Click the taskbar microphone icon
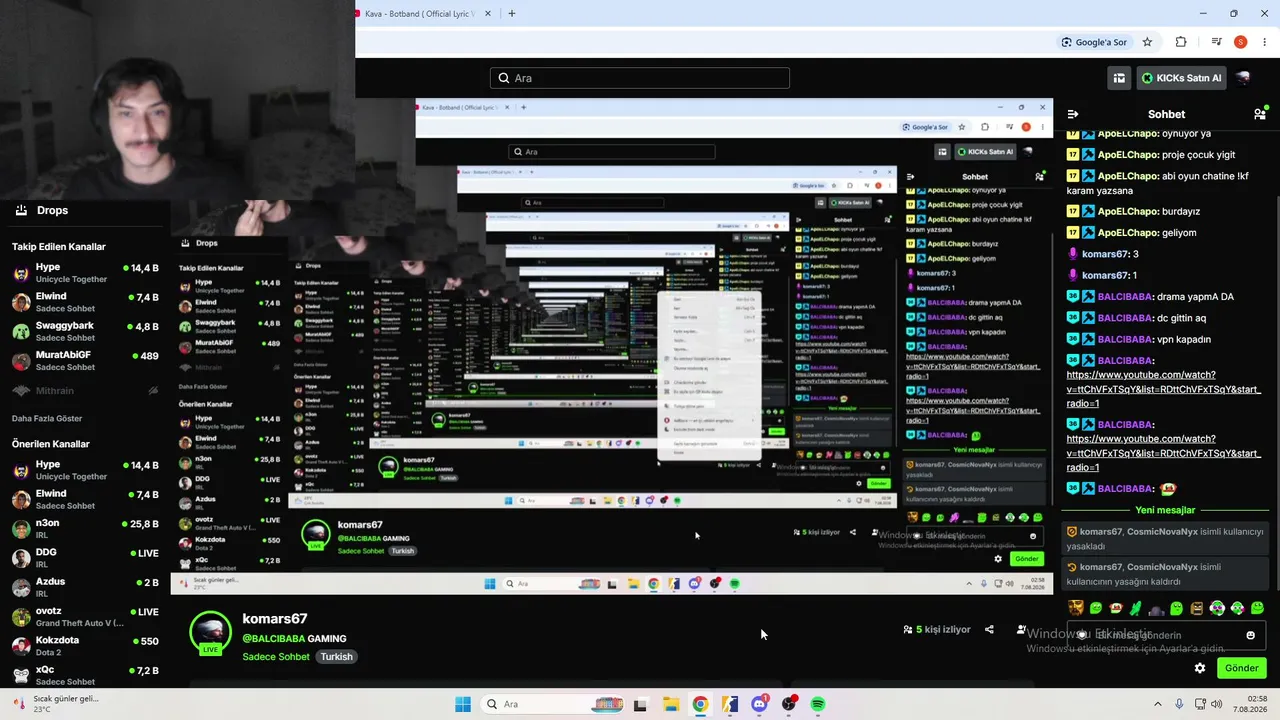The image size is (1280, 720). 1179,704
